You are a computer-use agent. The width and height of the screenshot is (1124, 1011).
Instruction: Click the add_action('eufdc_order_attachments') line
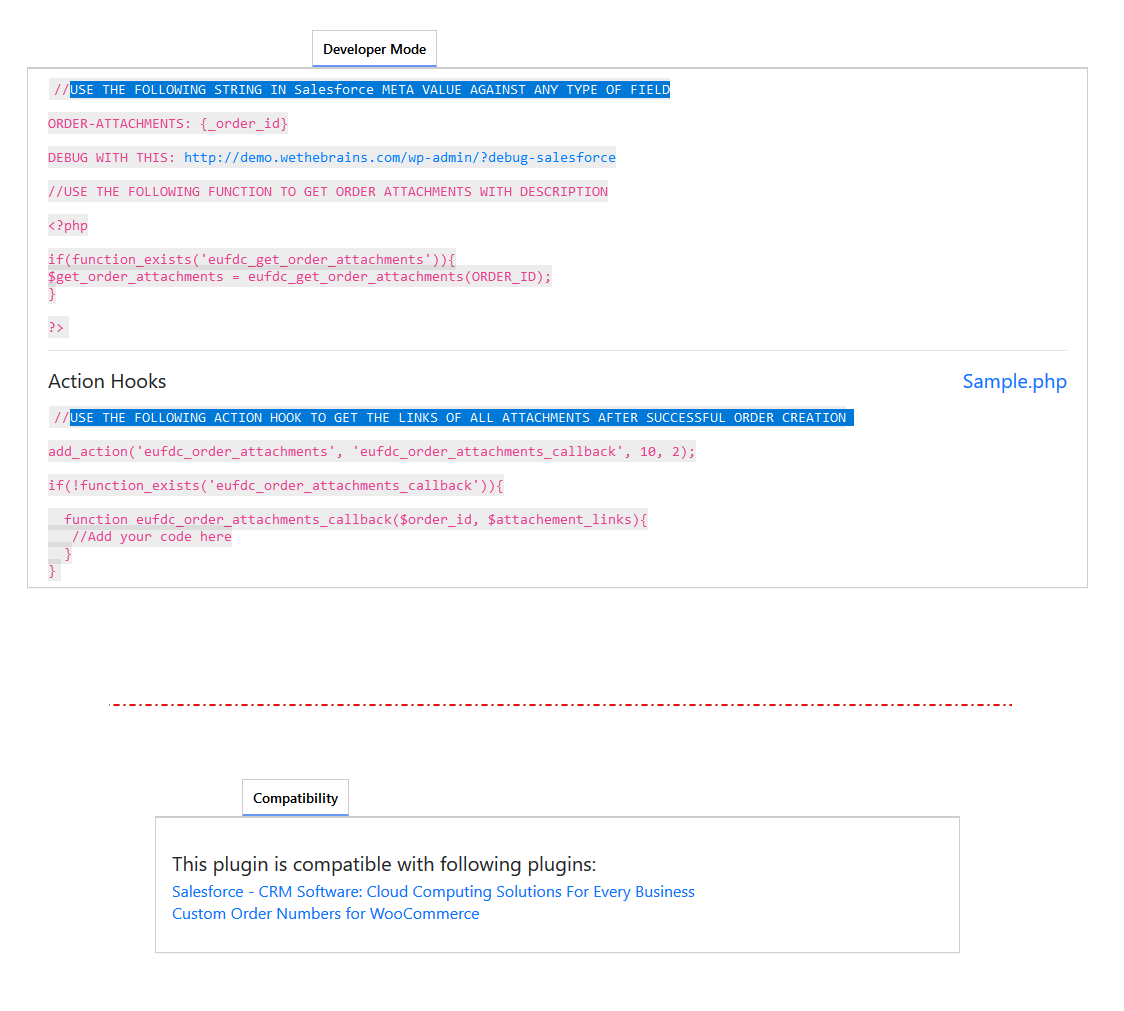371,451
